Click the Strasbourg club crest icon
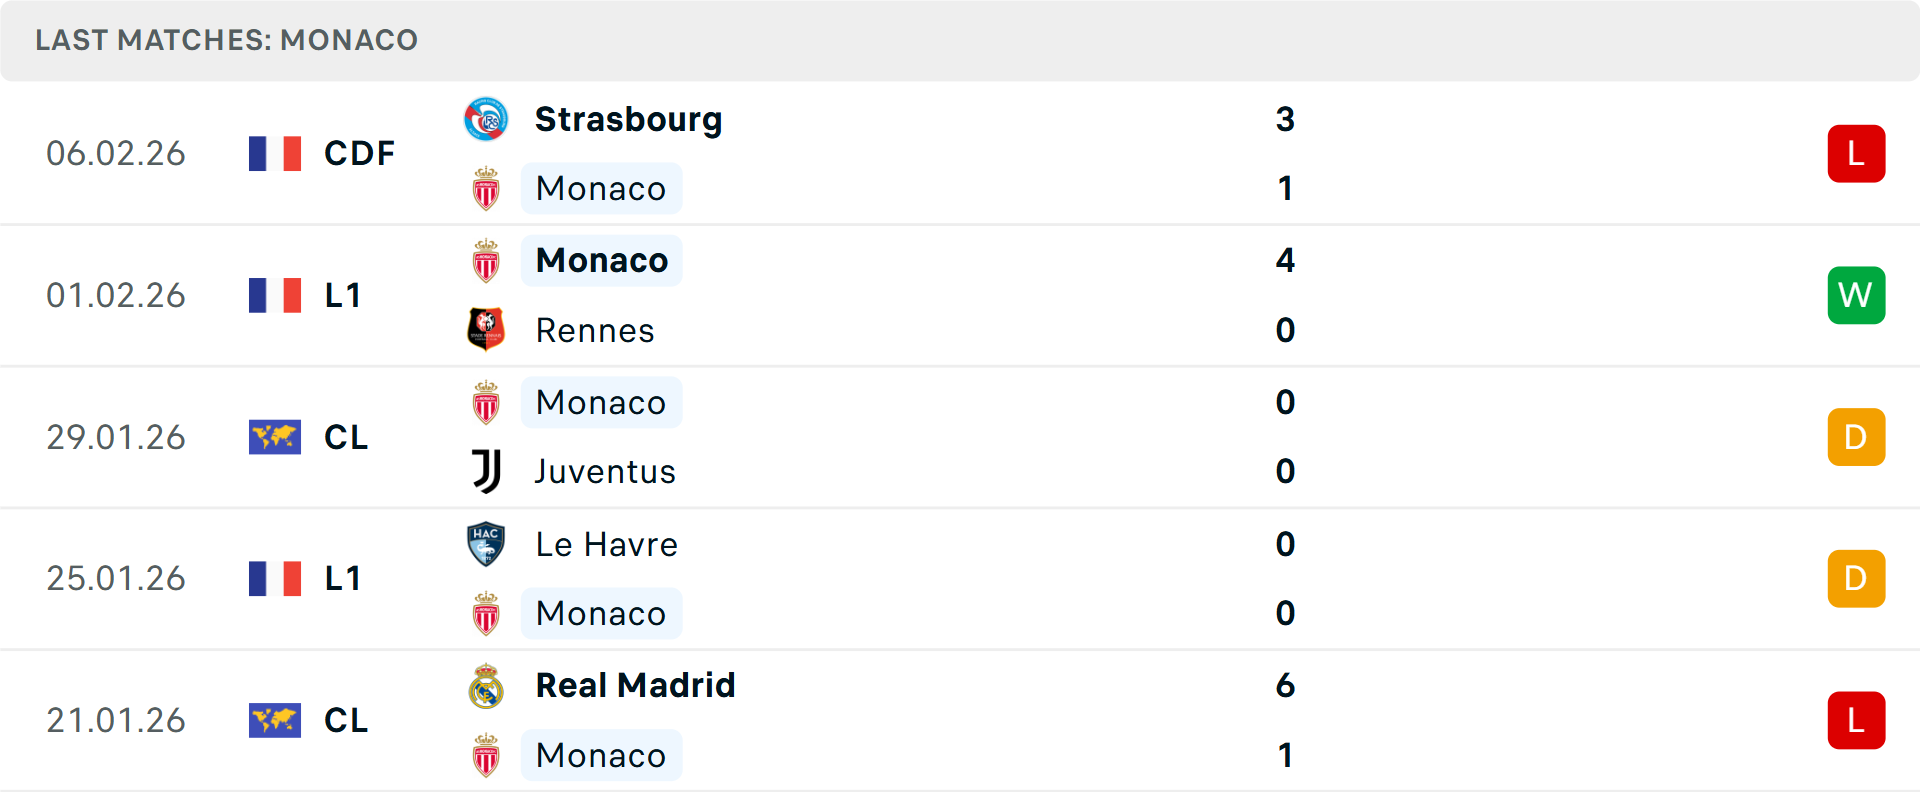This screenshot has width=1920, height=792. pos(486,120)
